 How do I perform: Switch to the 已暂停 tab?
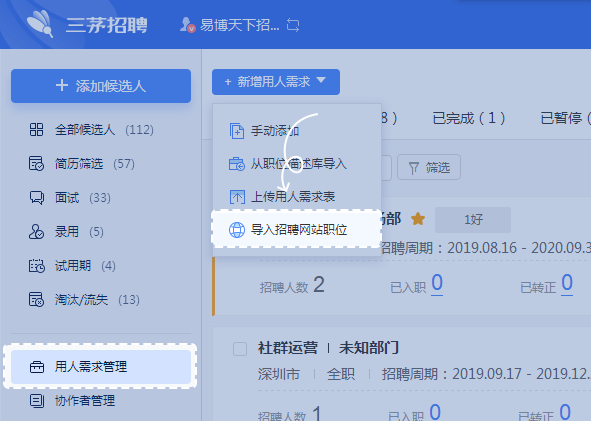click(565, 118)
